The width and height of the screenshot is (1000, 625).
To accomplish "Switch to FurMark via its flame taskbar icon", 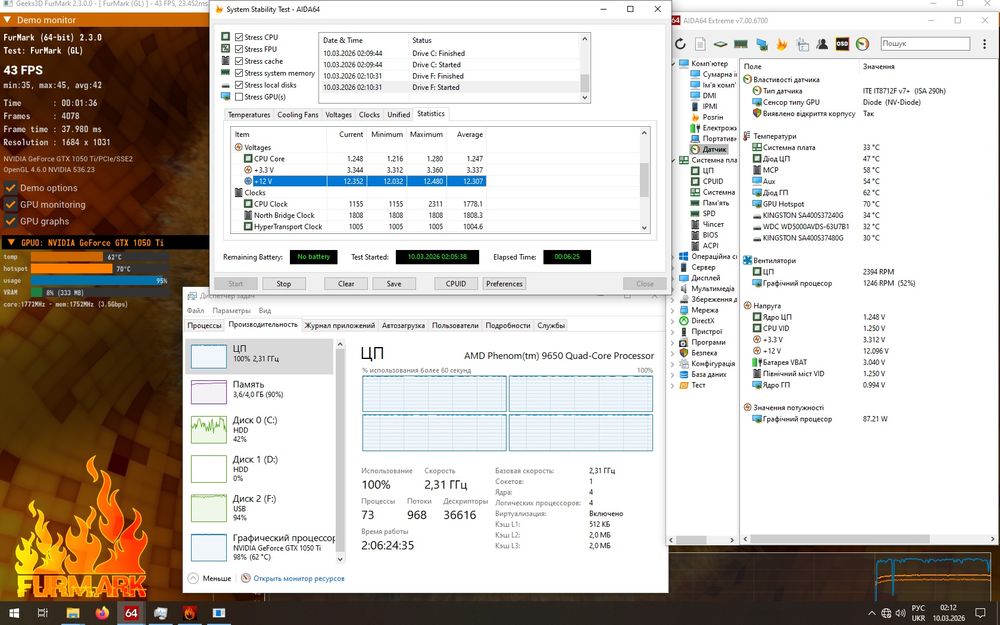I will point(189,613).
